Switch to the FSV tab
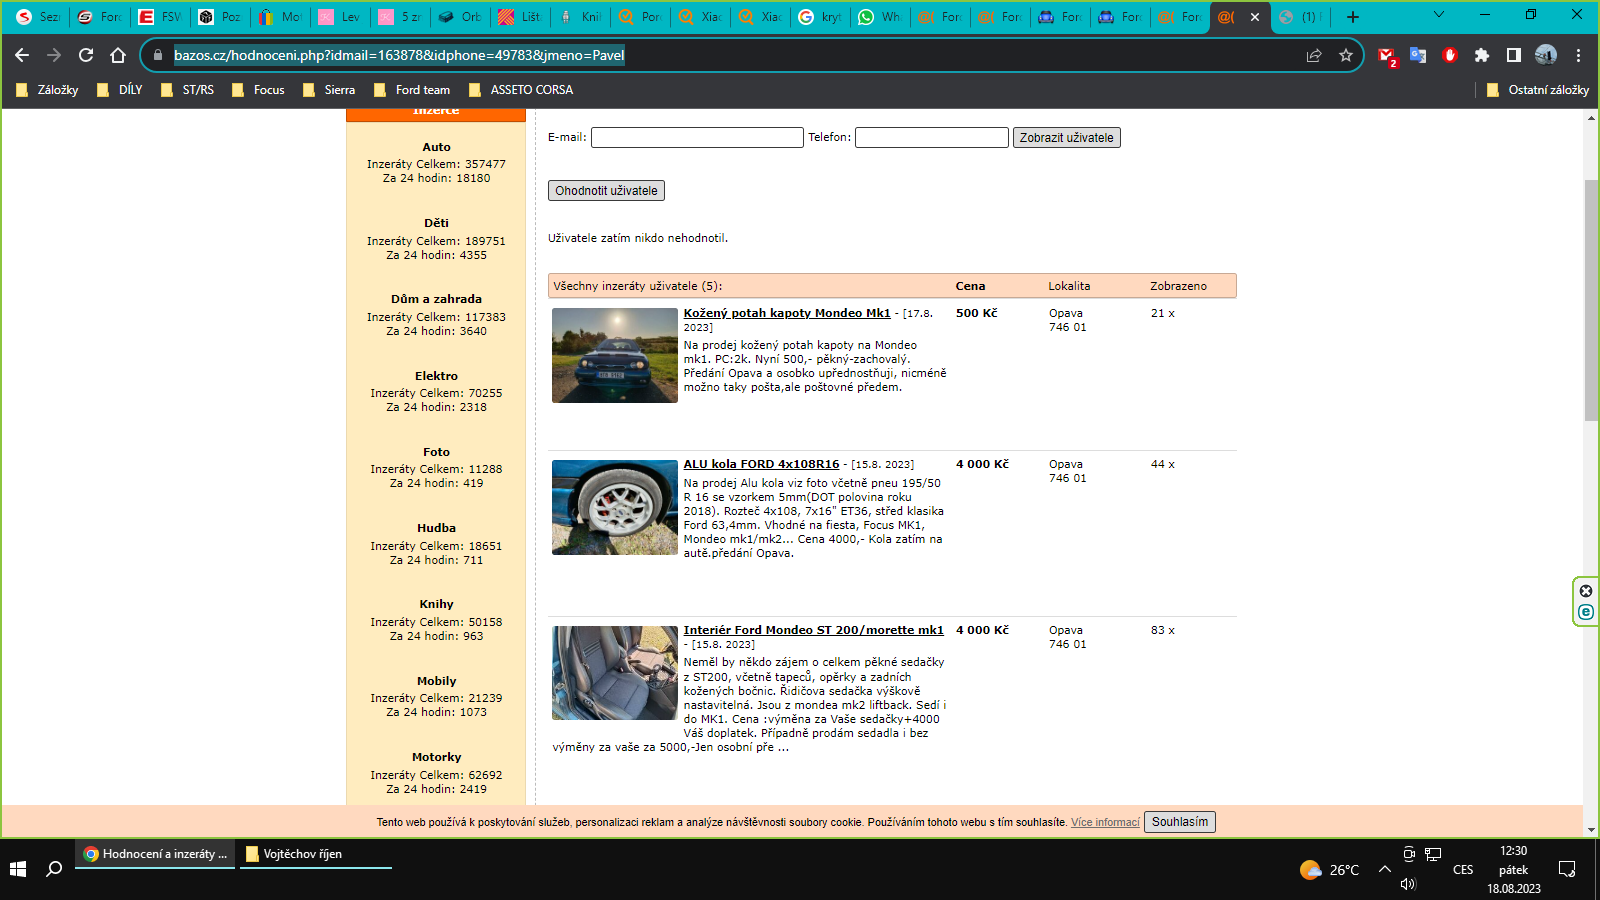The height and width of the screenshot is (900, 1600). coord(160,17)
